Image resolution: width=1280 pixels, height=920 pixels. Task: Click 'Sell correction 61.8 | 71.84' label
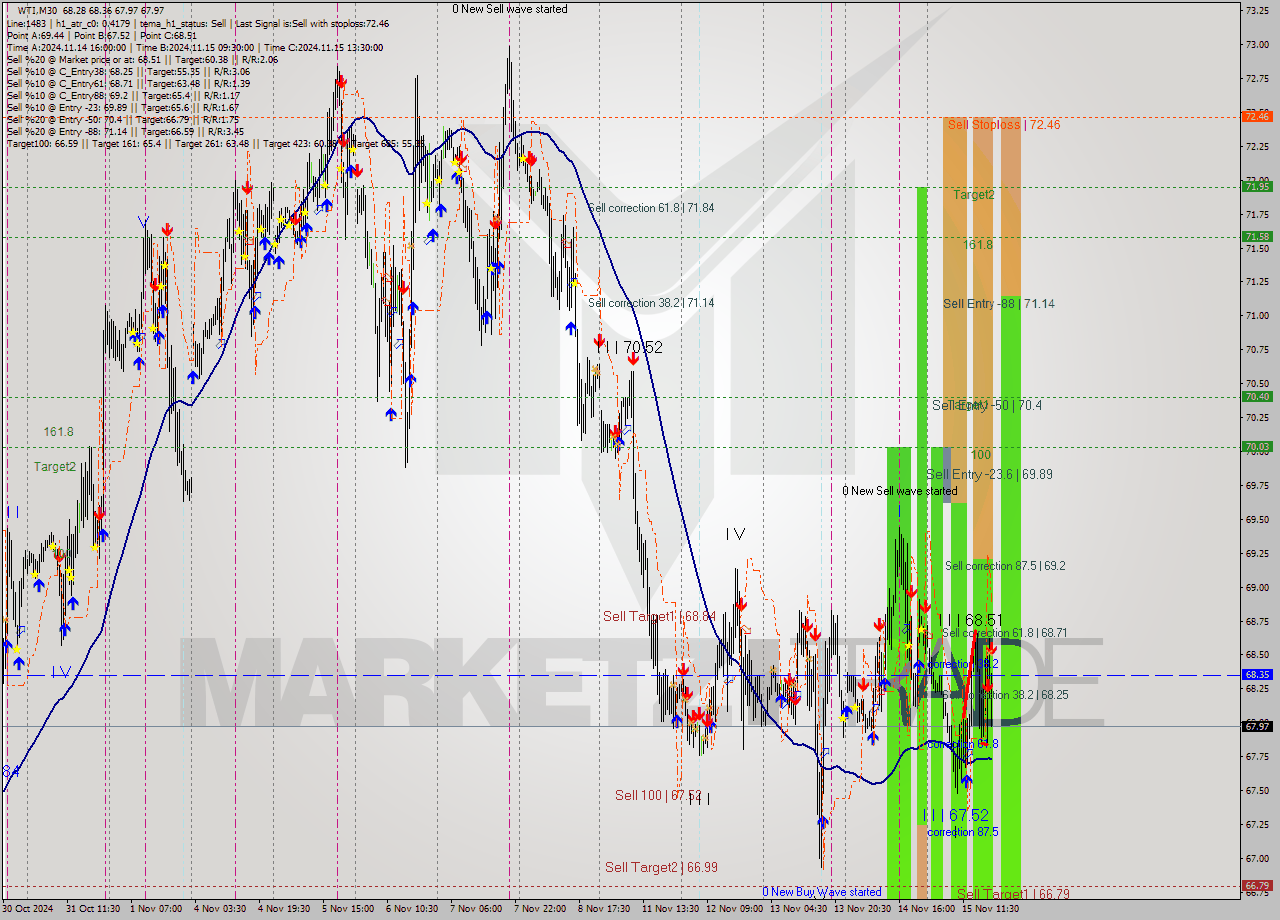coord(651,208)
